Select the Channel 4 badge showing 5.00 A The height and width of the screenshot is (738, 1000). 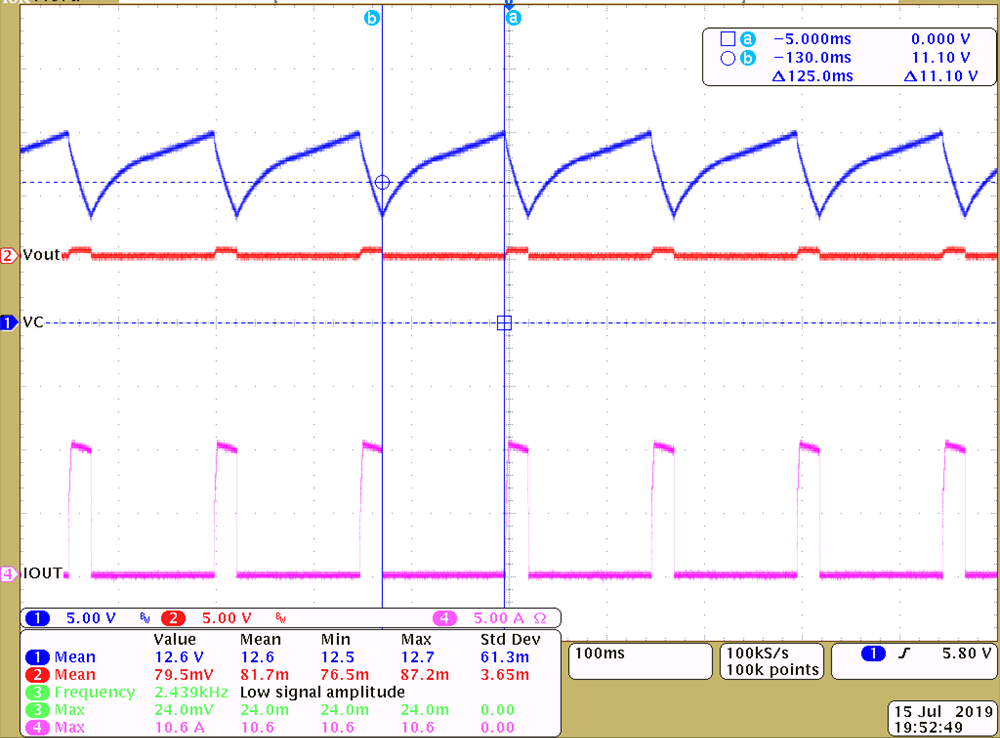[x=446, y=618]
